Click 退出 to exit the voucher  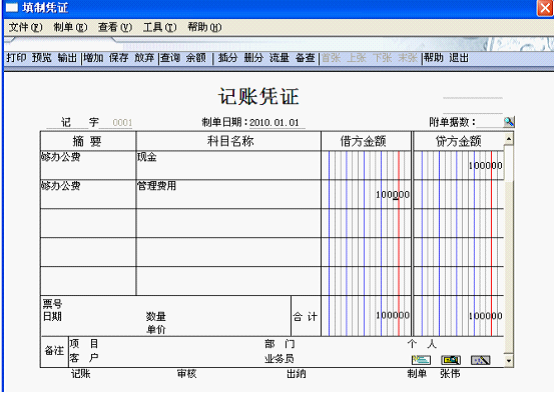(459, 58)
